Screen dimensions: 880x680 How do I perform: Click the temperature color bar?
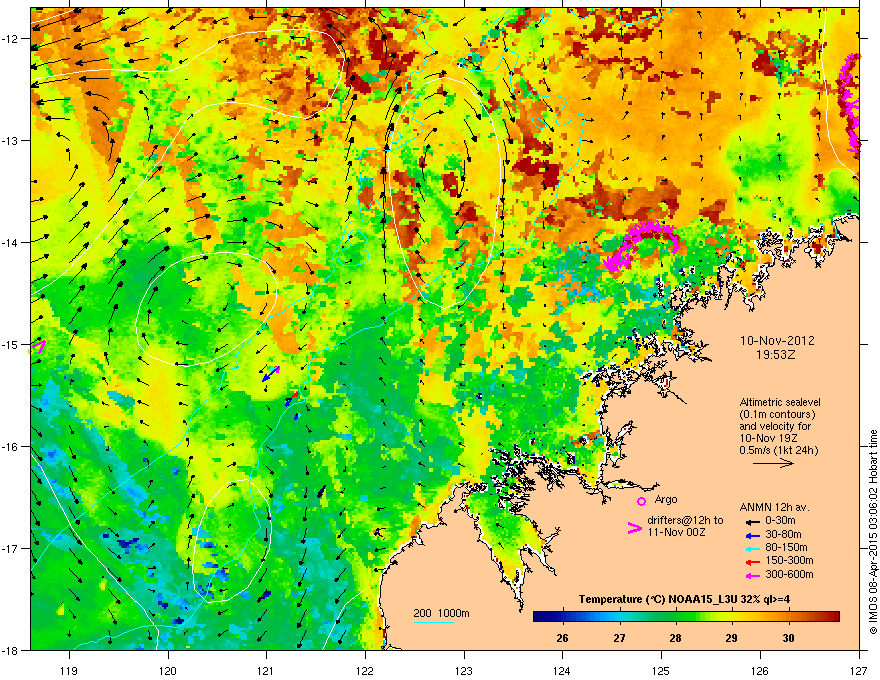pos(686,617)
